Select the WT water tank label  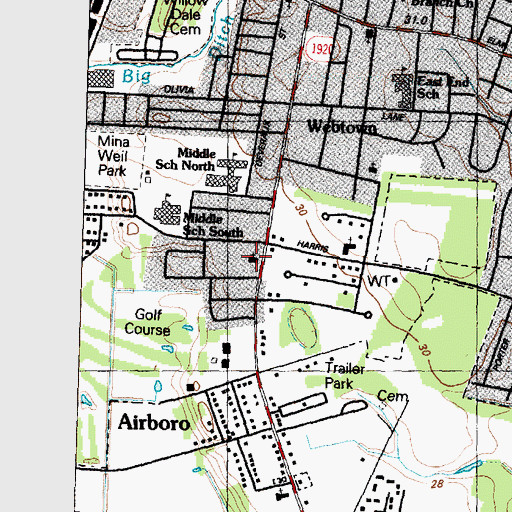point(378,281)
